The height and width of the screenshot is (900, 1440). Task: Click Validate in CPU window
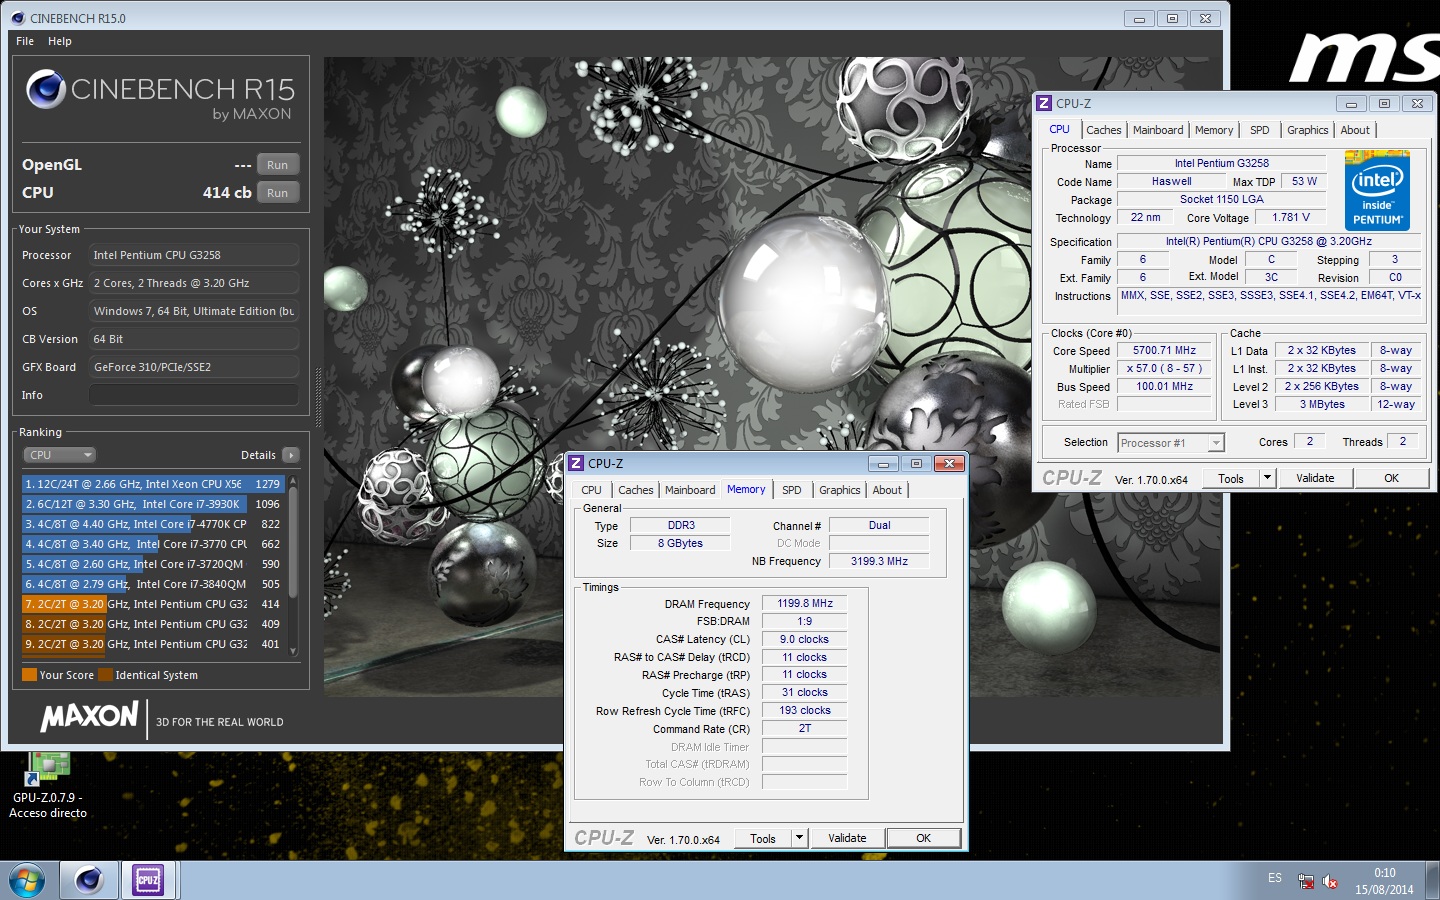[1315, 478]
